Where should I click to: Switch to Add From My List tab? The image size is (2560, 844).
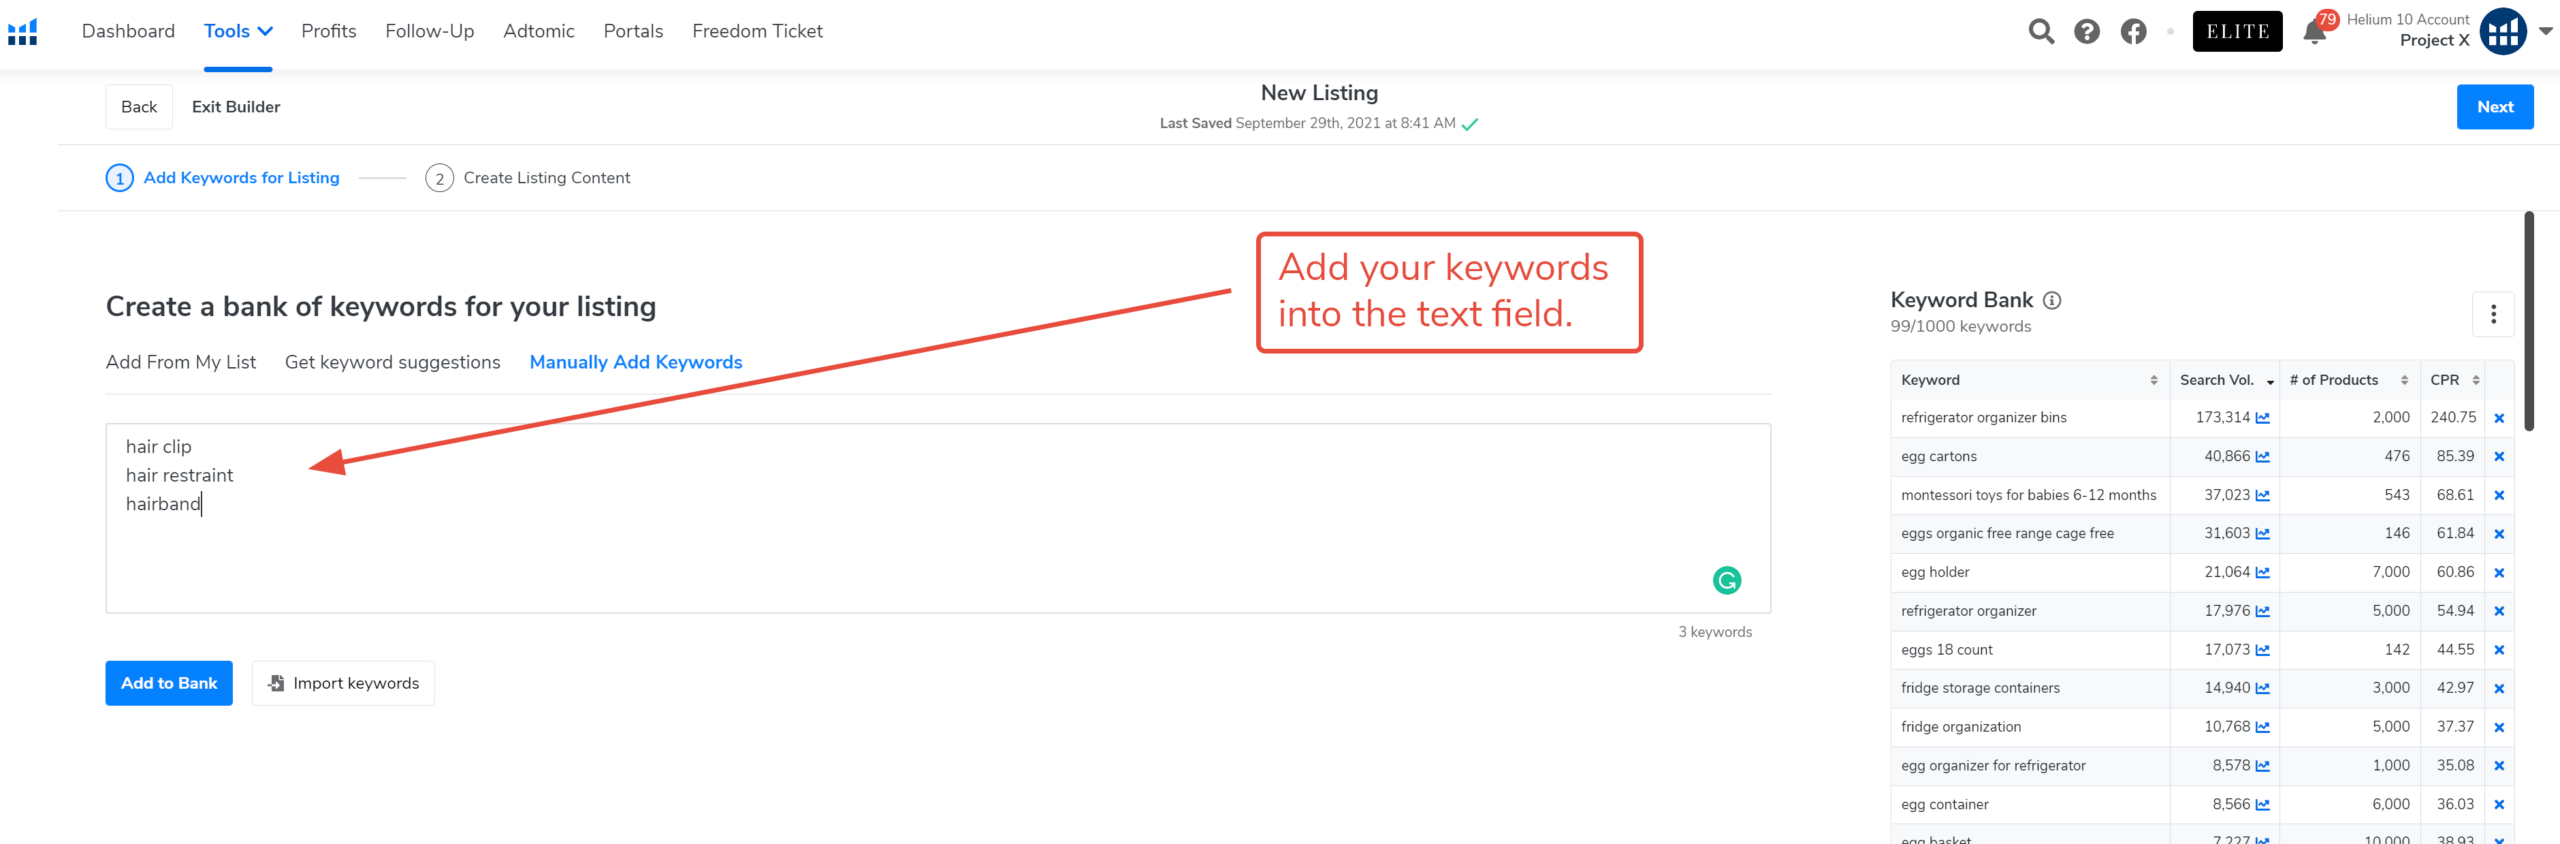[181, 362]
